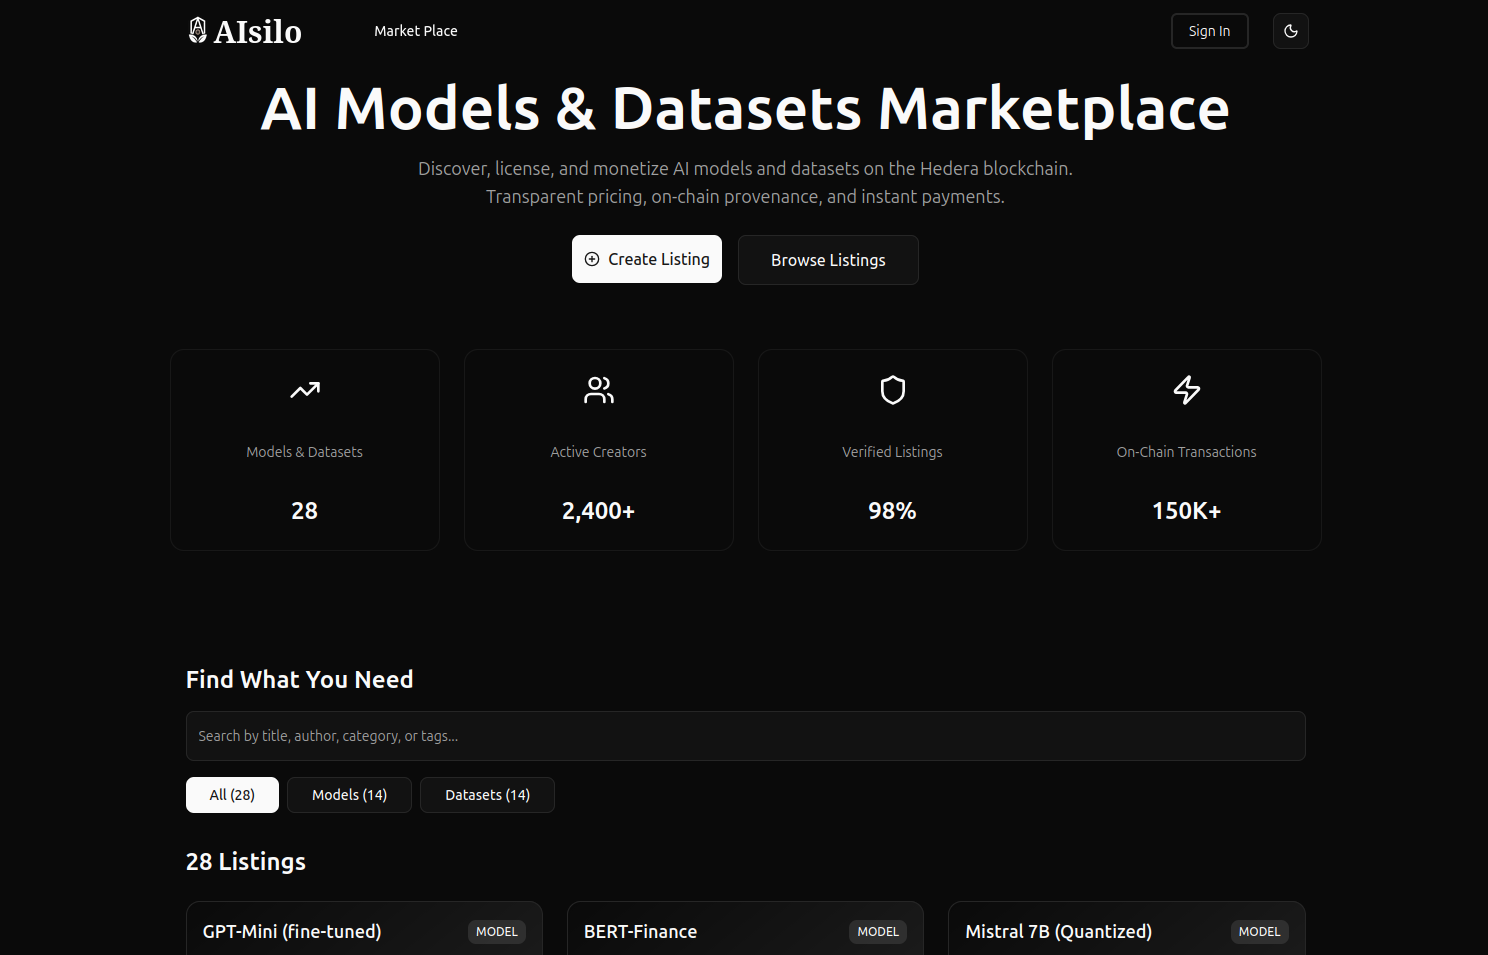1488x955 pixels.
Task: Click the plus circle icon in Create Listing
Action: (x=592, y=259)
